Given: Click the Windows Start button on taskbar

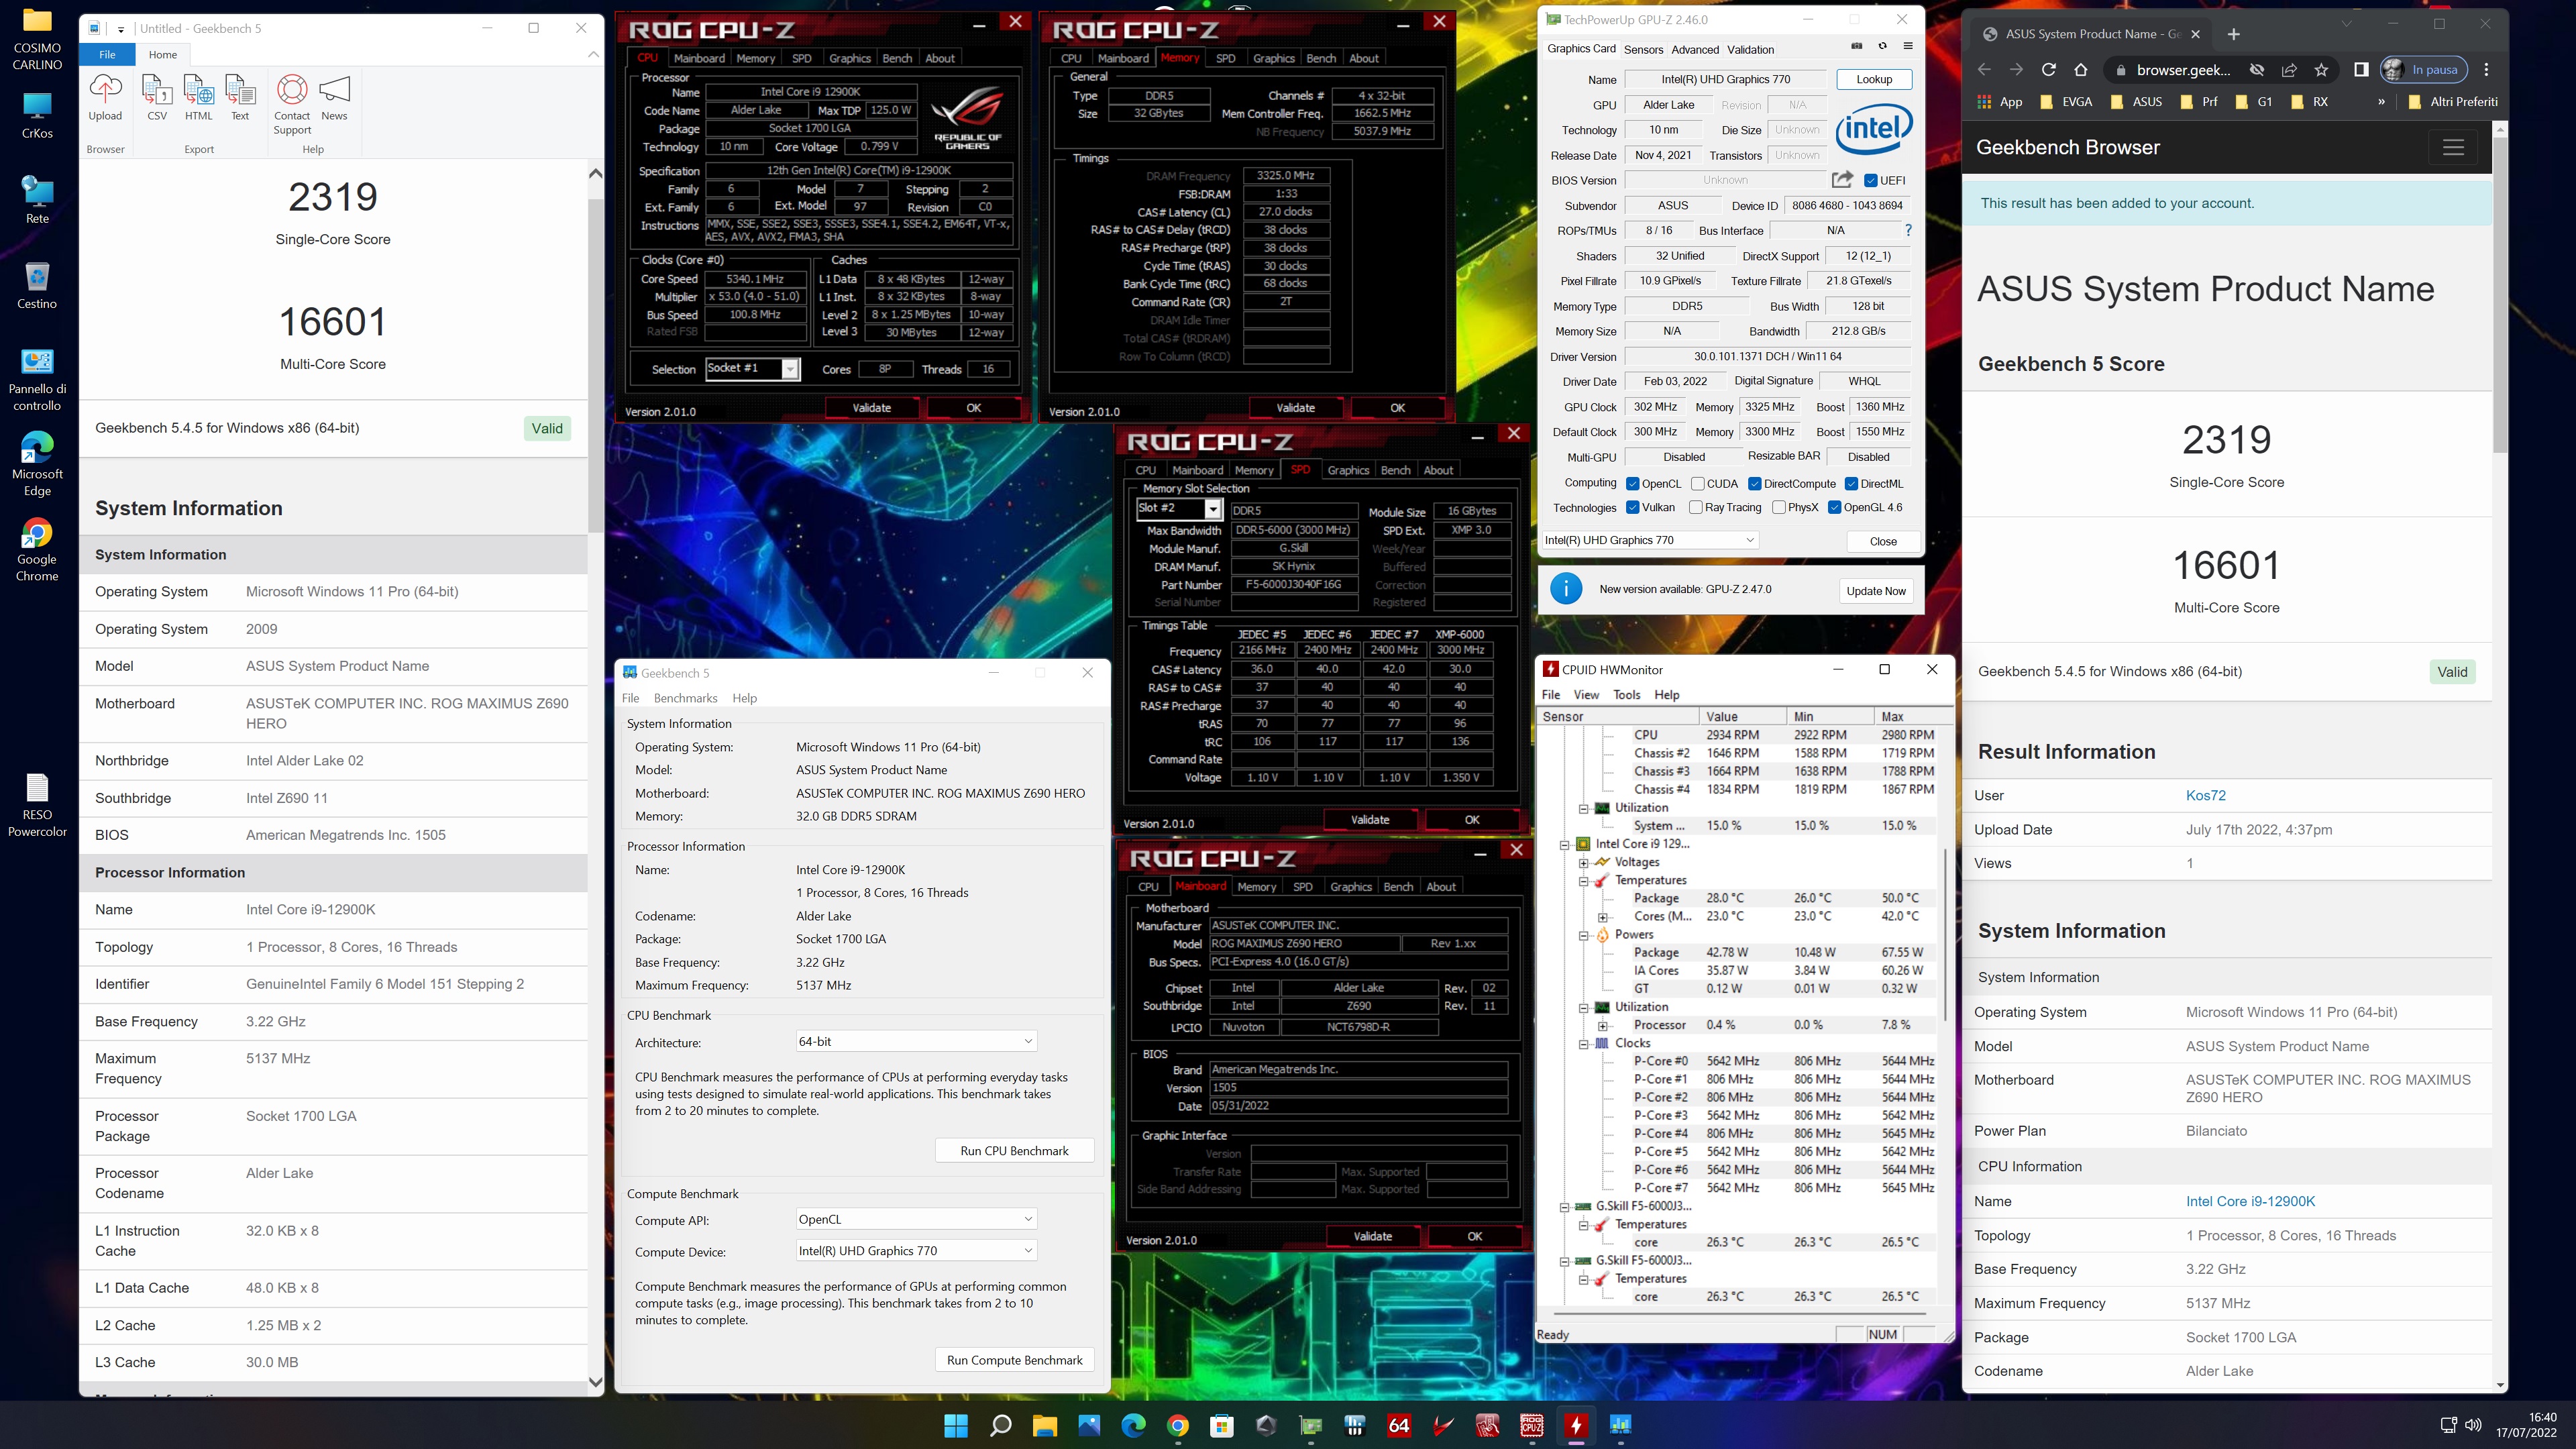Looking at the screenshot, I should tap(956, 1426).
